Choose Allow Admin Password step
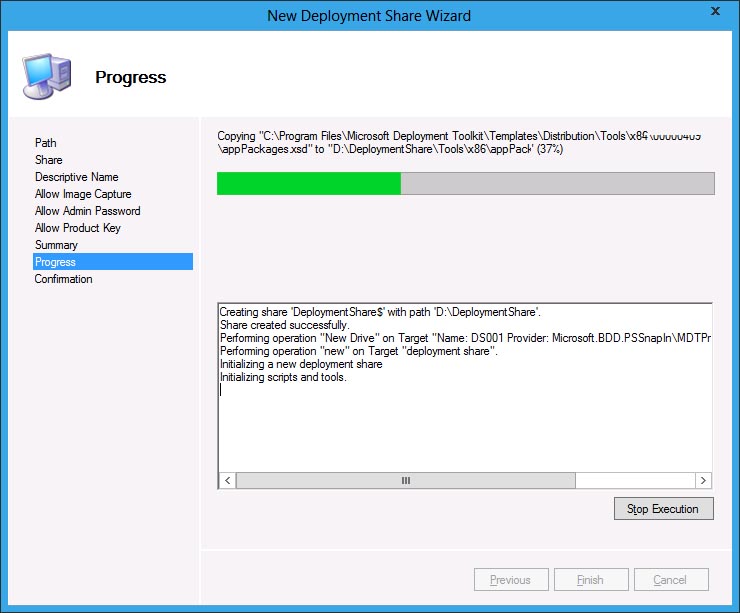 point(88,211)
